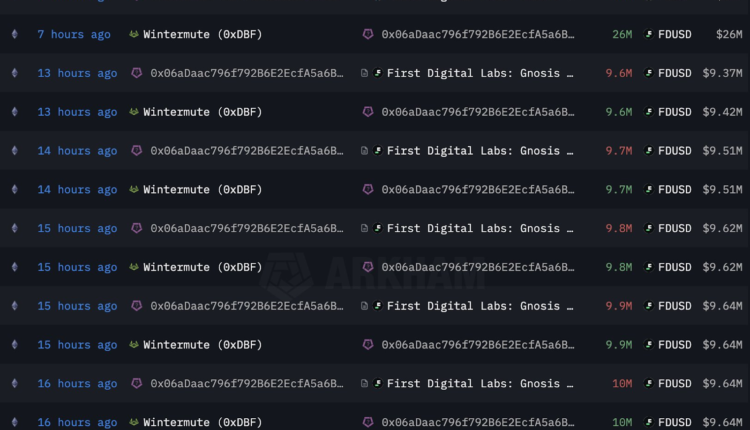Click the Wintermute logo in the 26M transfer row
Screen dimensions: 750x430
(135, 34)
